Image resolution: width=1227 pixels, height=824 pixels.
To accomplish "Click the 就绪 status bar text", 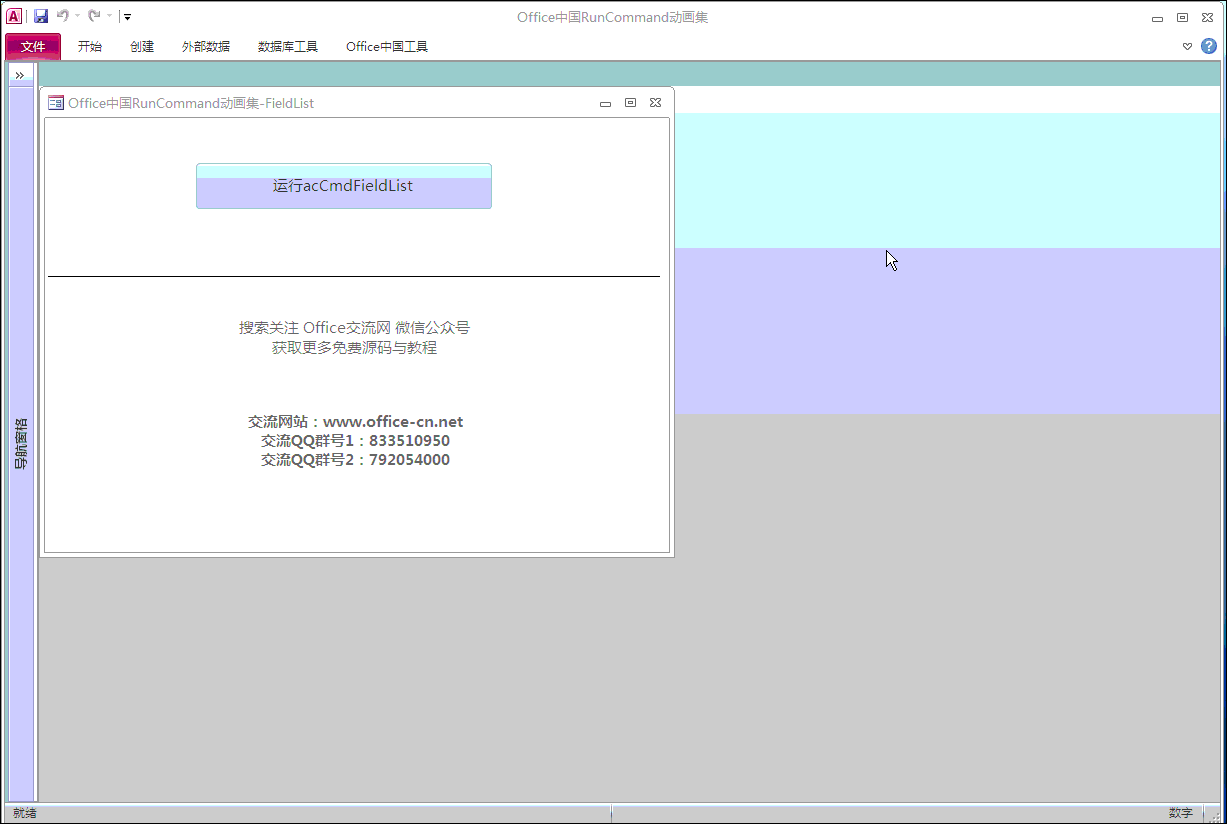I will pos(25,813).
